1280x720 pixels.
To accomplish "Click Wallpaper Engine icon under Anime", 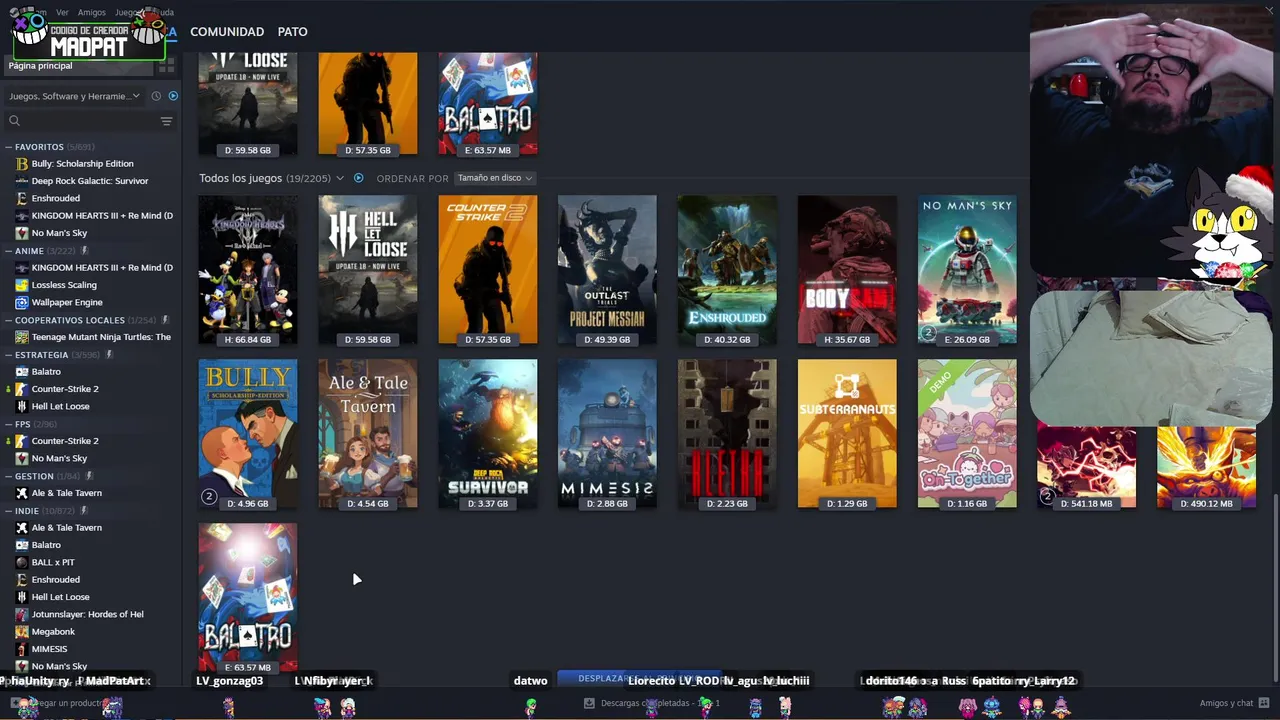I will (x=22, y=302).
